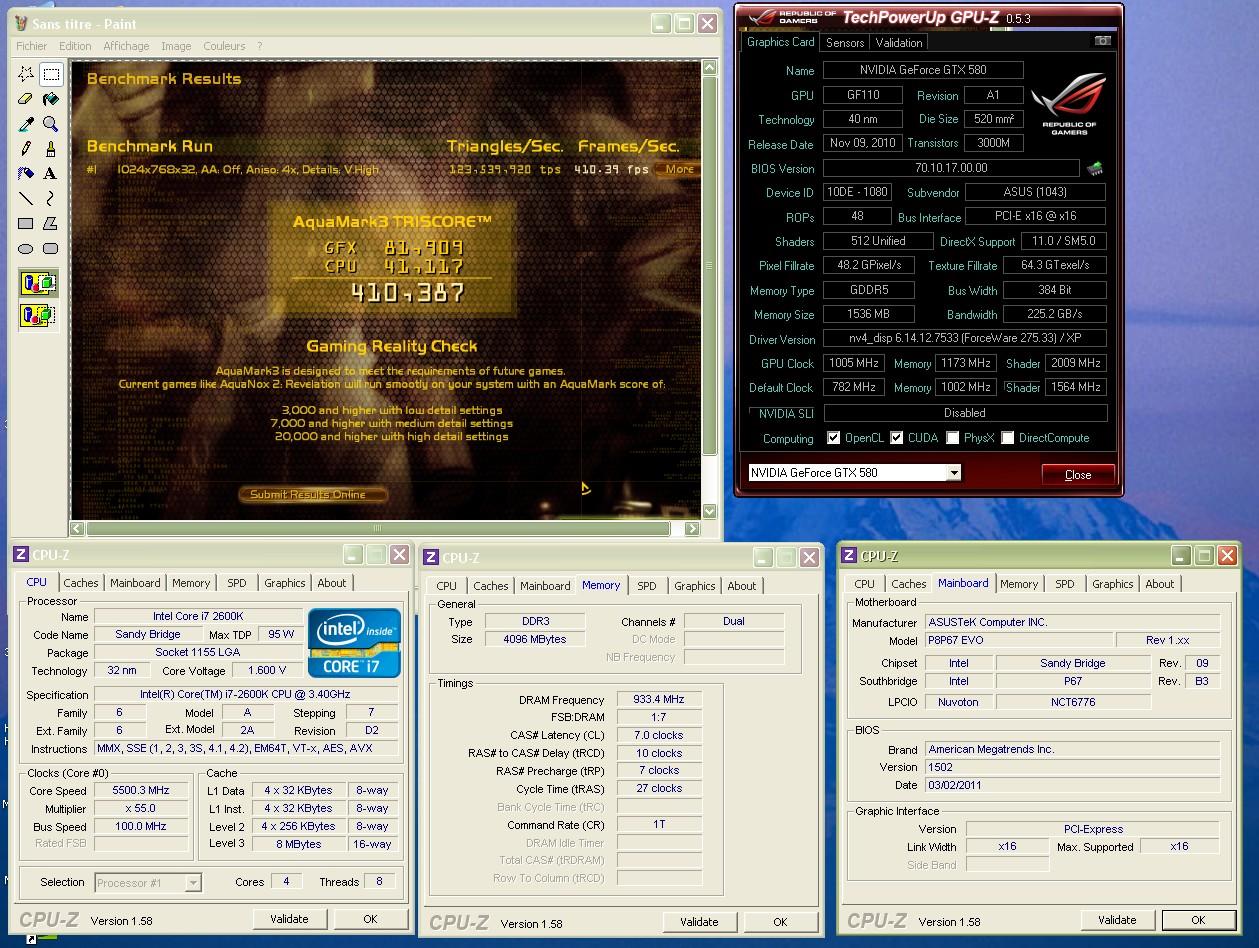Screen dimensions: 1259x948
Task: Select the Text tool in Paint
Action: [51, 174]
